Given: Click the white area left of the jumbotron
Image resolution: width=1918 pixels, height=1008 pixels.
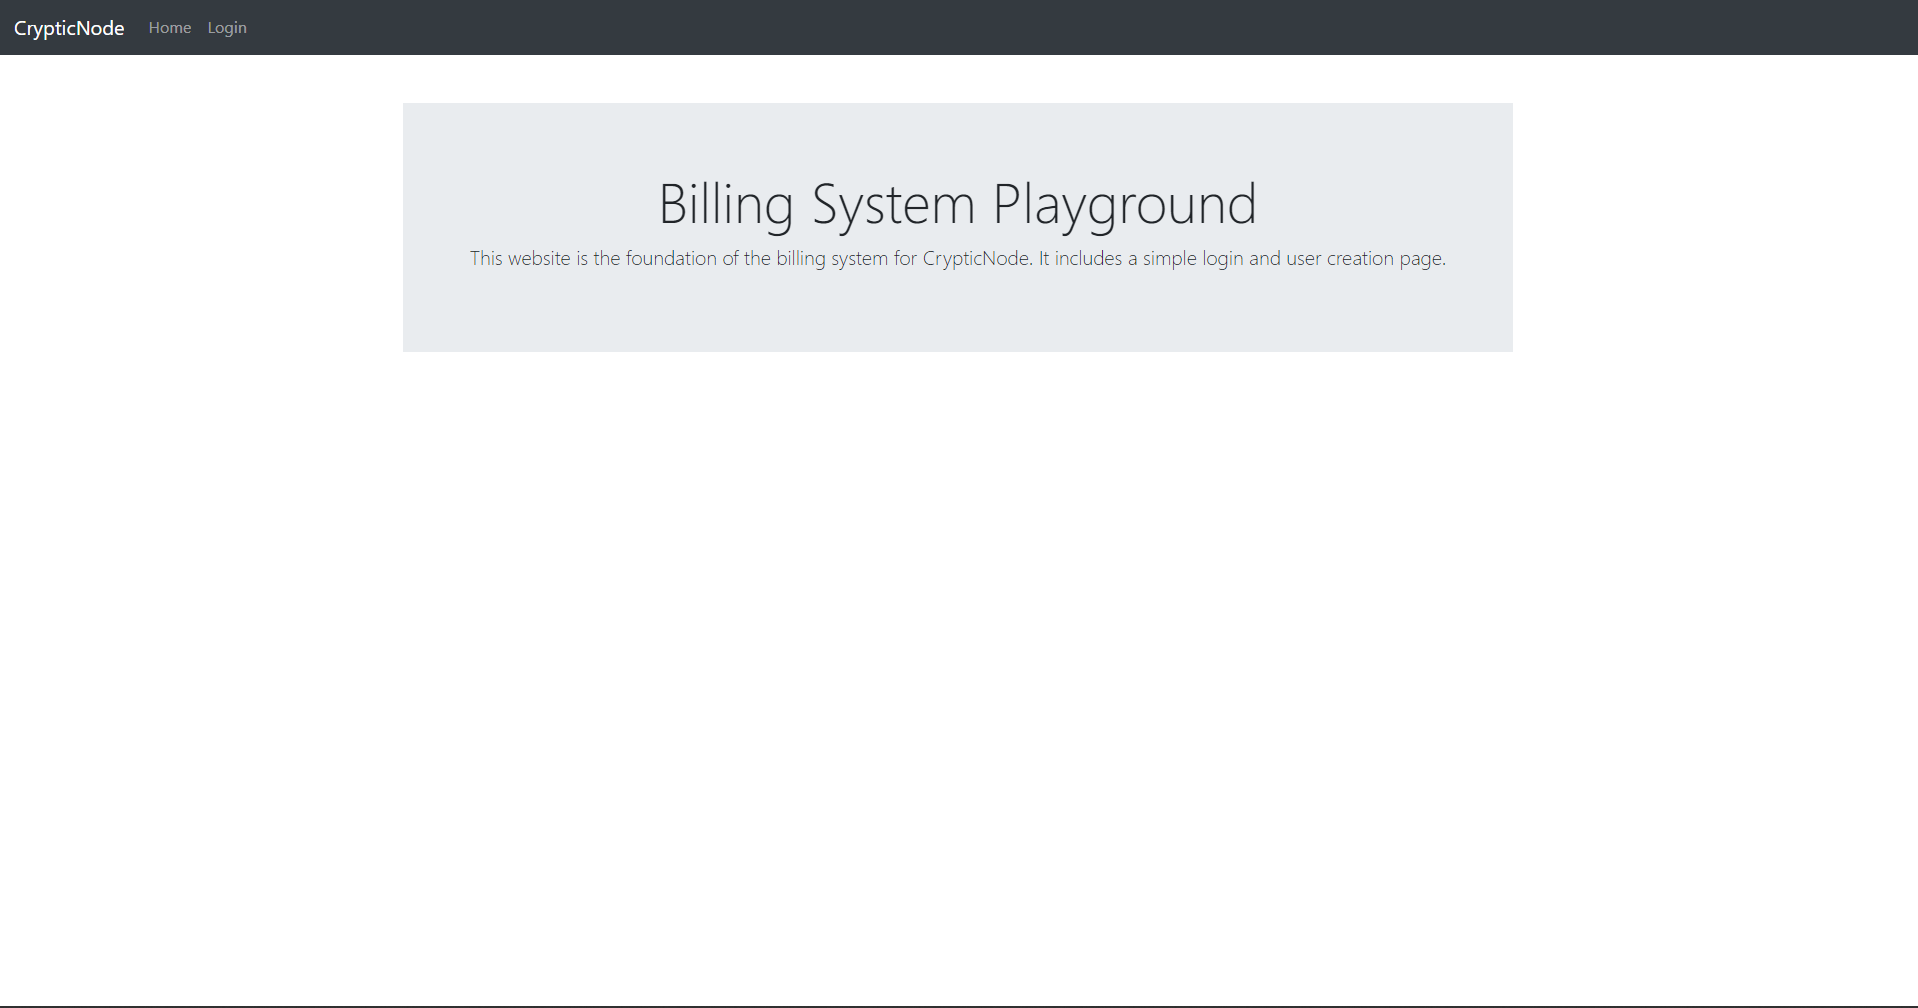Looking at the screenshot, I should pyautogui.click(x=200, y=227).
